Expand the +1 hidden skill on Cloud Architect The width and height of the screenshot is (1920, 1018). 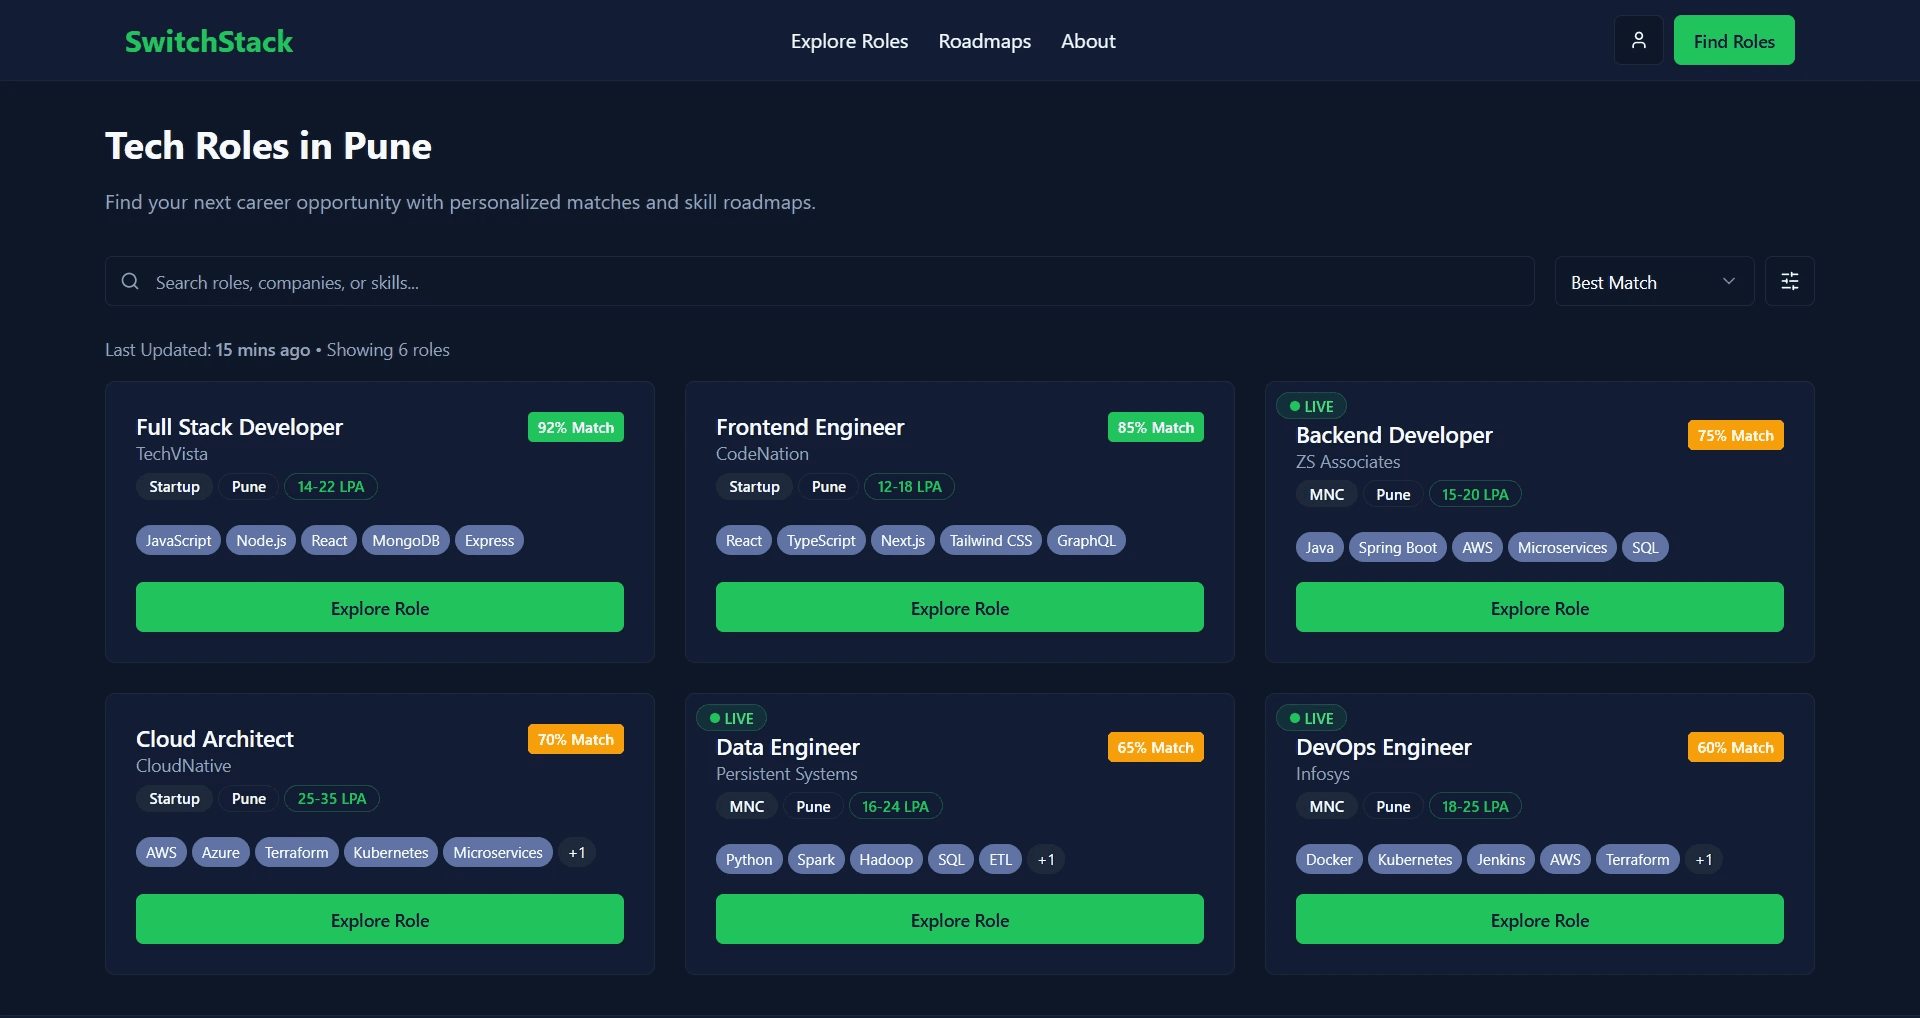pos(576,852)
